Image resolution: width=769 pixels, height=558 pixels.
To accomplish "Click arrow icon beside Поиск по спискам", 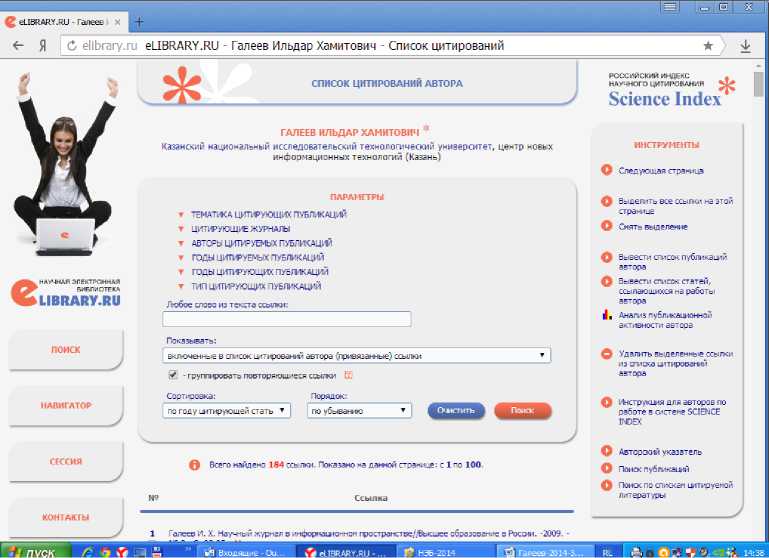I will tap(607, 485).
